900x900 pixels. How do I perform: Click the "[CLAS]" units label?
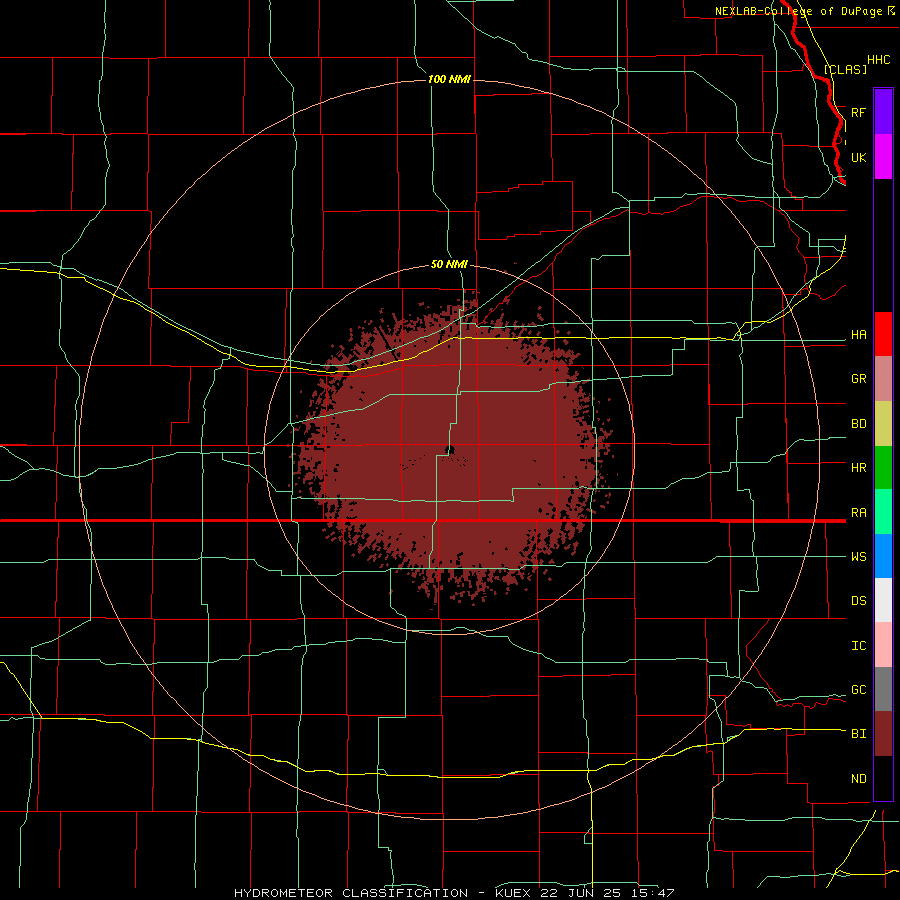pos(845,69)
